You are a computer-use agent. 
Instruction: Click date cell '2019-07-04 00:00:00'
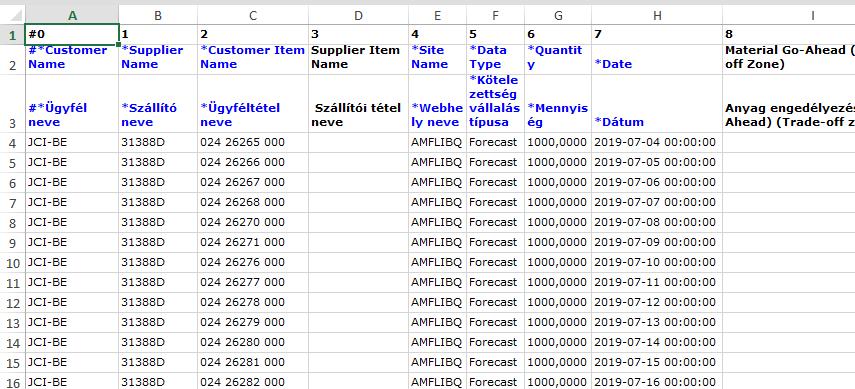(657, 142)
